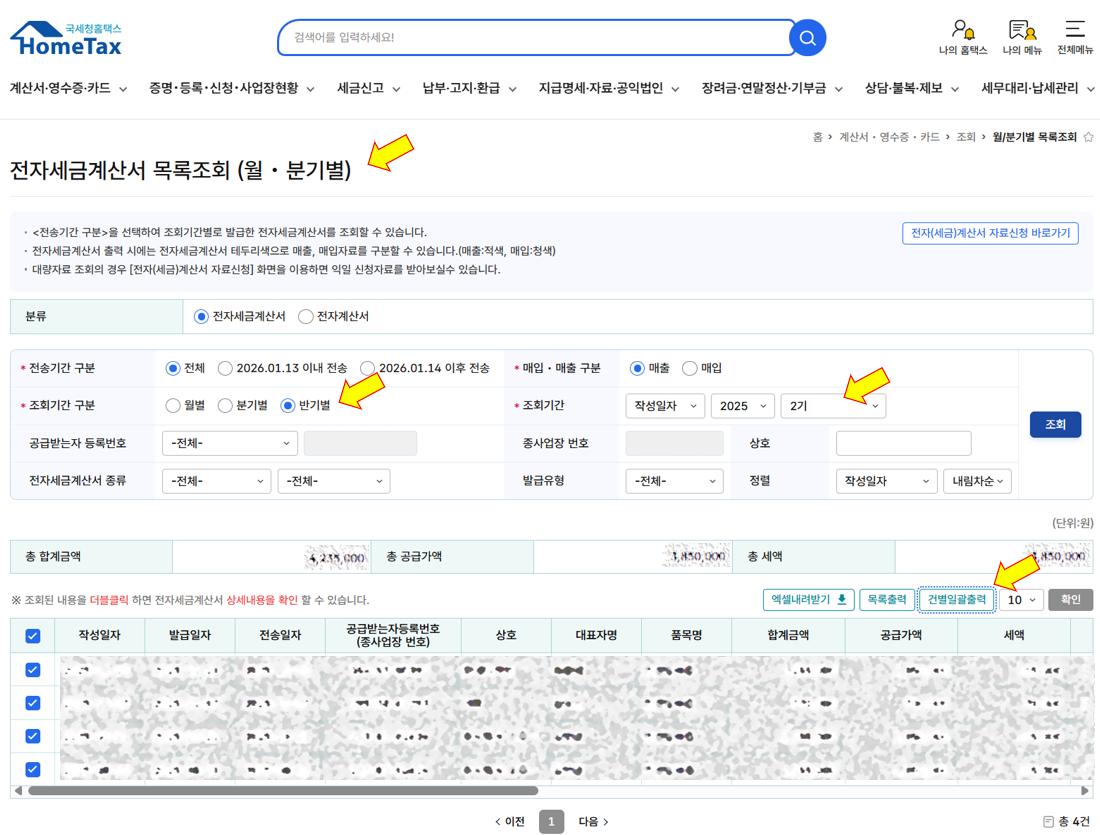Click 확인 button next to page size
1100x835 pixels.
(1071, 600)
